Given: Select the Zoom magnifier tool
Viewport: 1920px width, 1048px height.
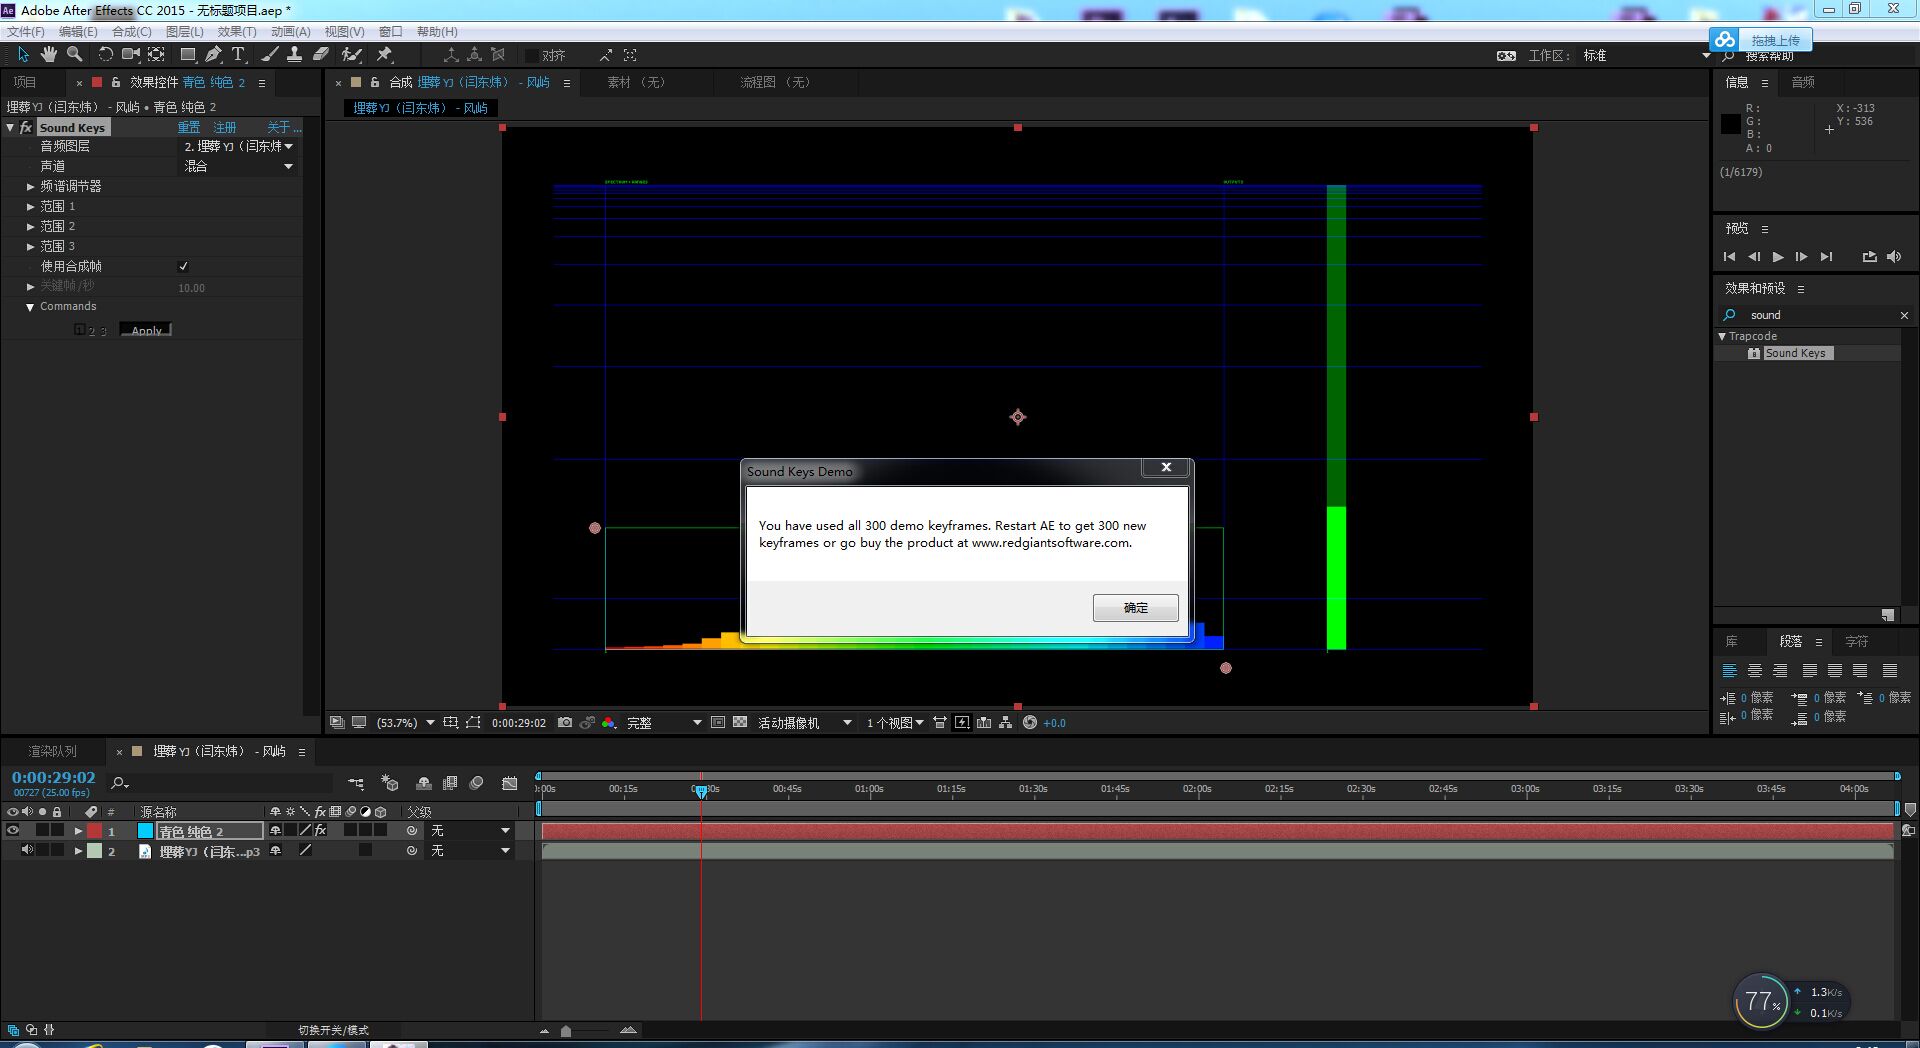Looking at the screenshot, I should pos(74,55).
